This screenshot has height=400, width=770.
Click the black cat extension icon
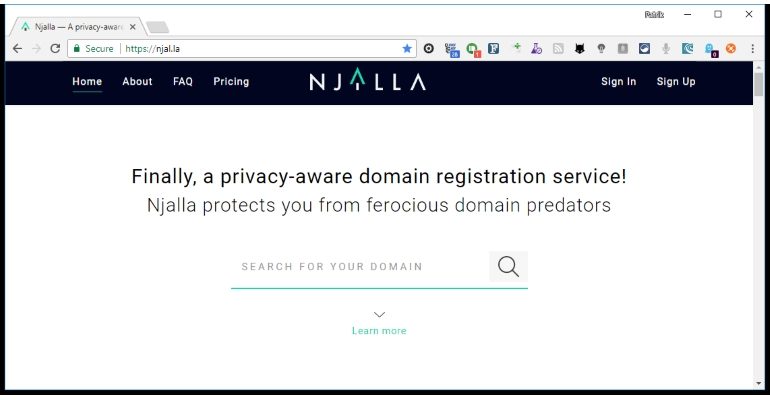point(580,48)
